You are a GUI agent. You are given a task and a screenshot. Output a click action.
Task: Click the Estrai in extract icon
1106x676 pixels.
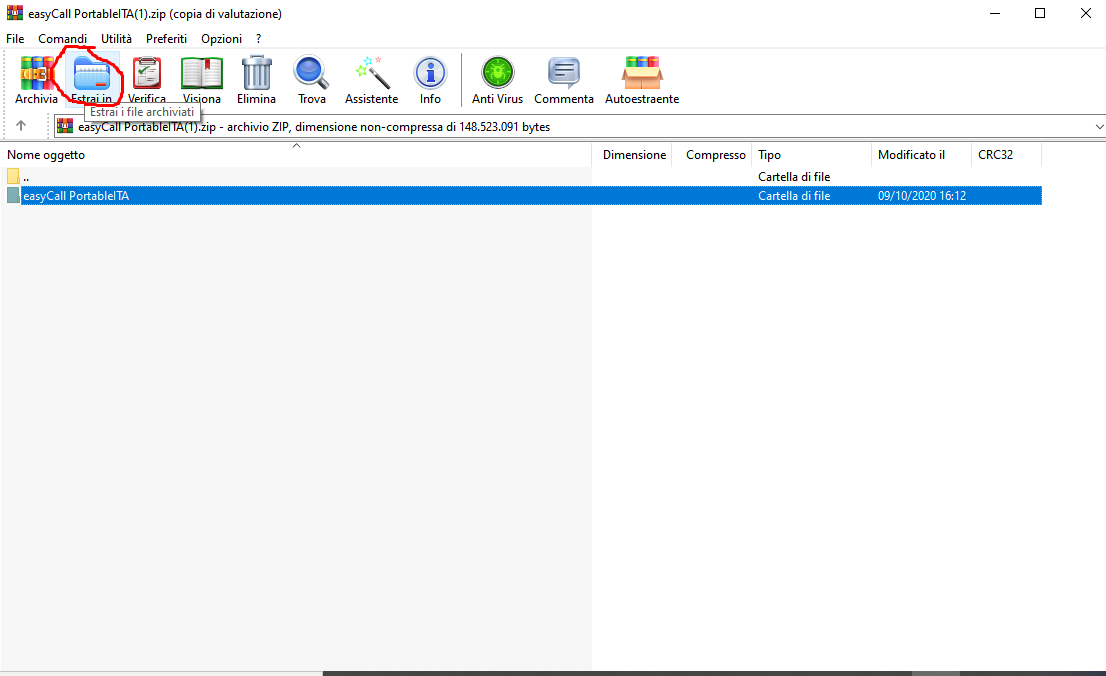click(x=92, y=73)
